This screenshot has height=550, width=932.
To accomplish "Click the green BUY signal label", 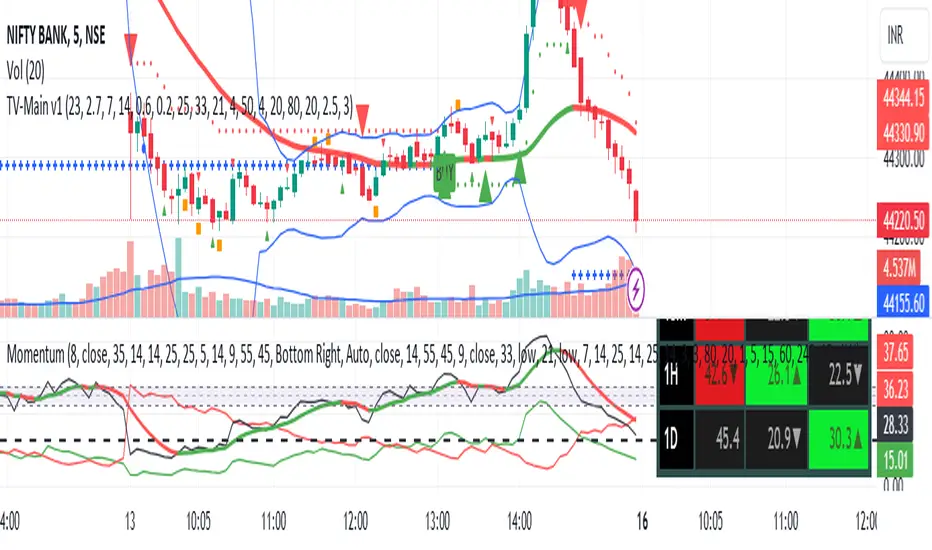I will (445, 174).
